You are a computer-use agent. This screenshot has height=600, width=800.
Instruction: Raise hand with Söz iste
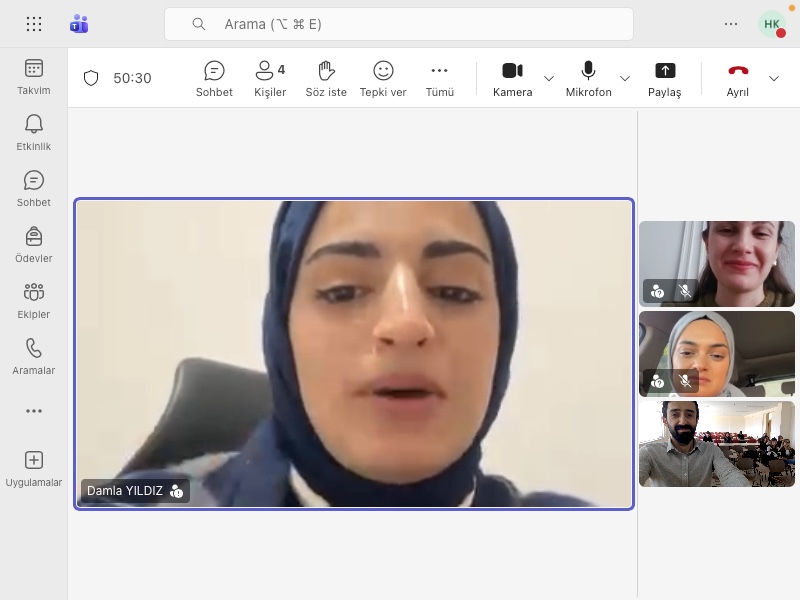click(x=325, y=78)
